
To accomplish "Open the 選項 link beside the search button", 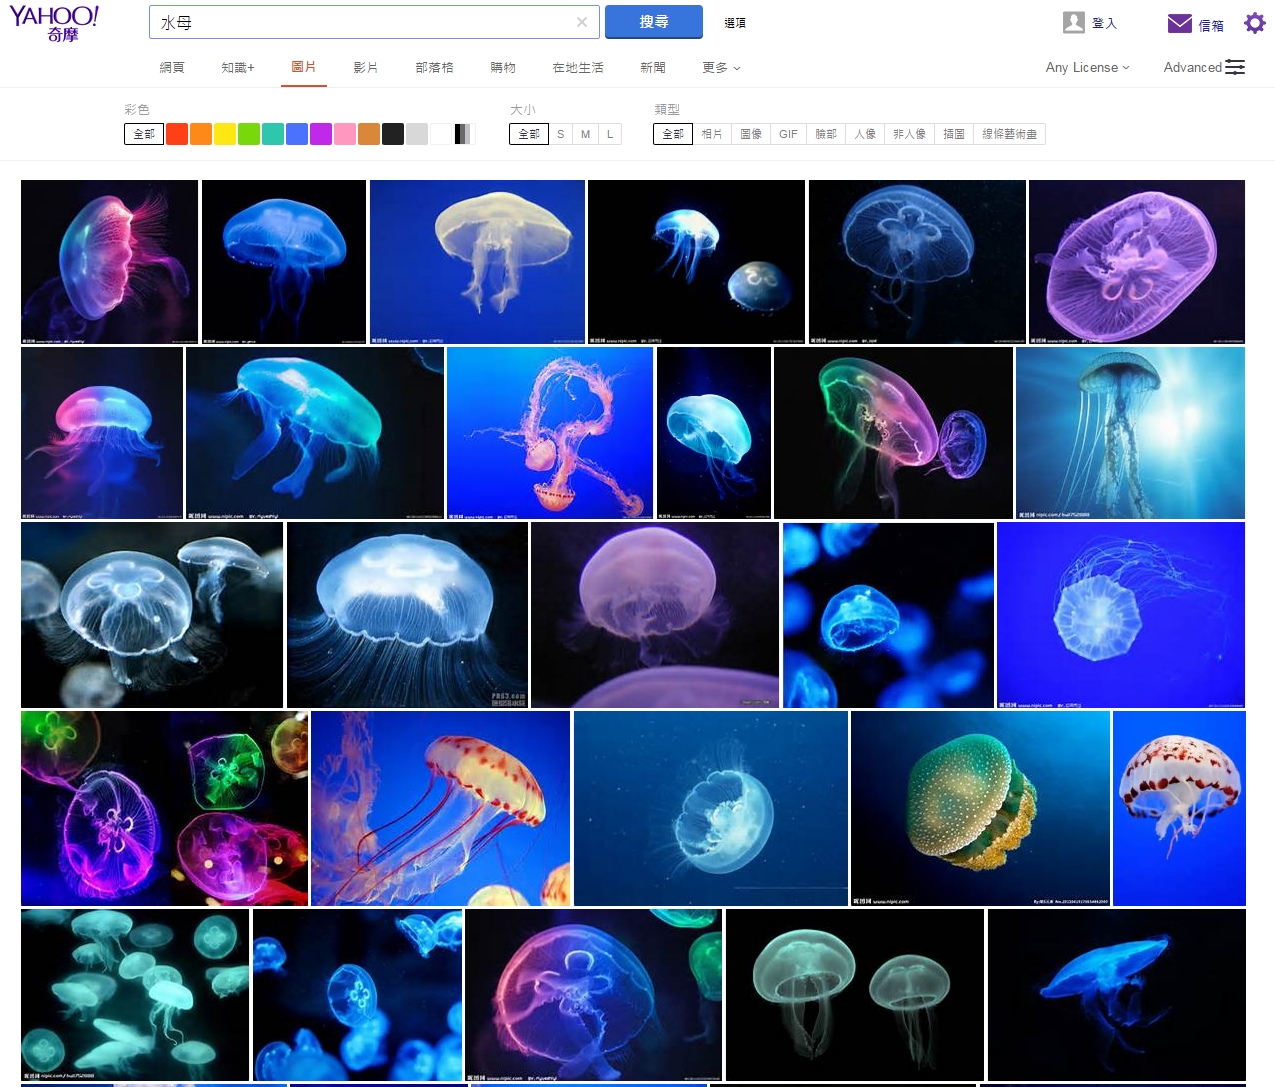I will coord(735,22).
